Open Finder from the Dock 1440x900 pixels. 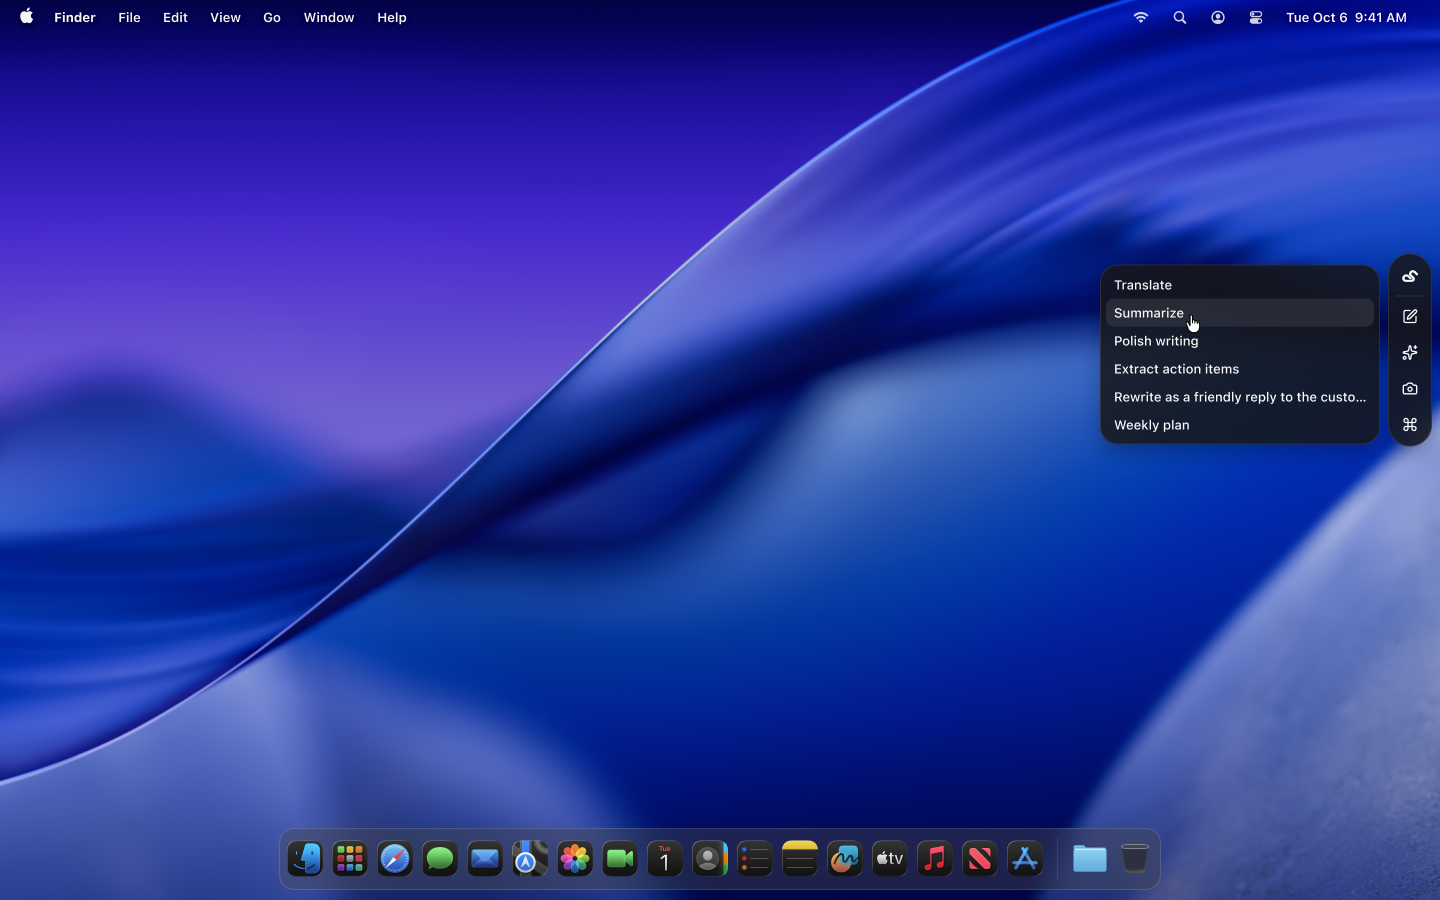305,859
